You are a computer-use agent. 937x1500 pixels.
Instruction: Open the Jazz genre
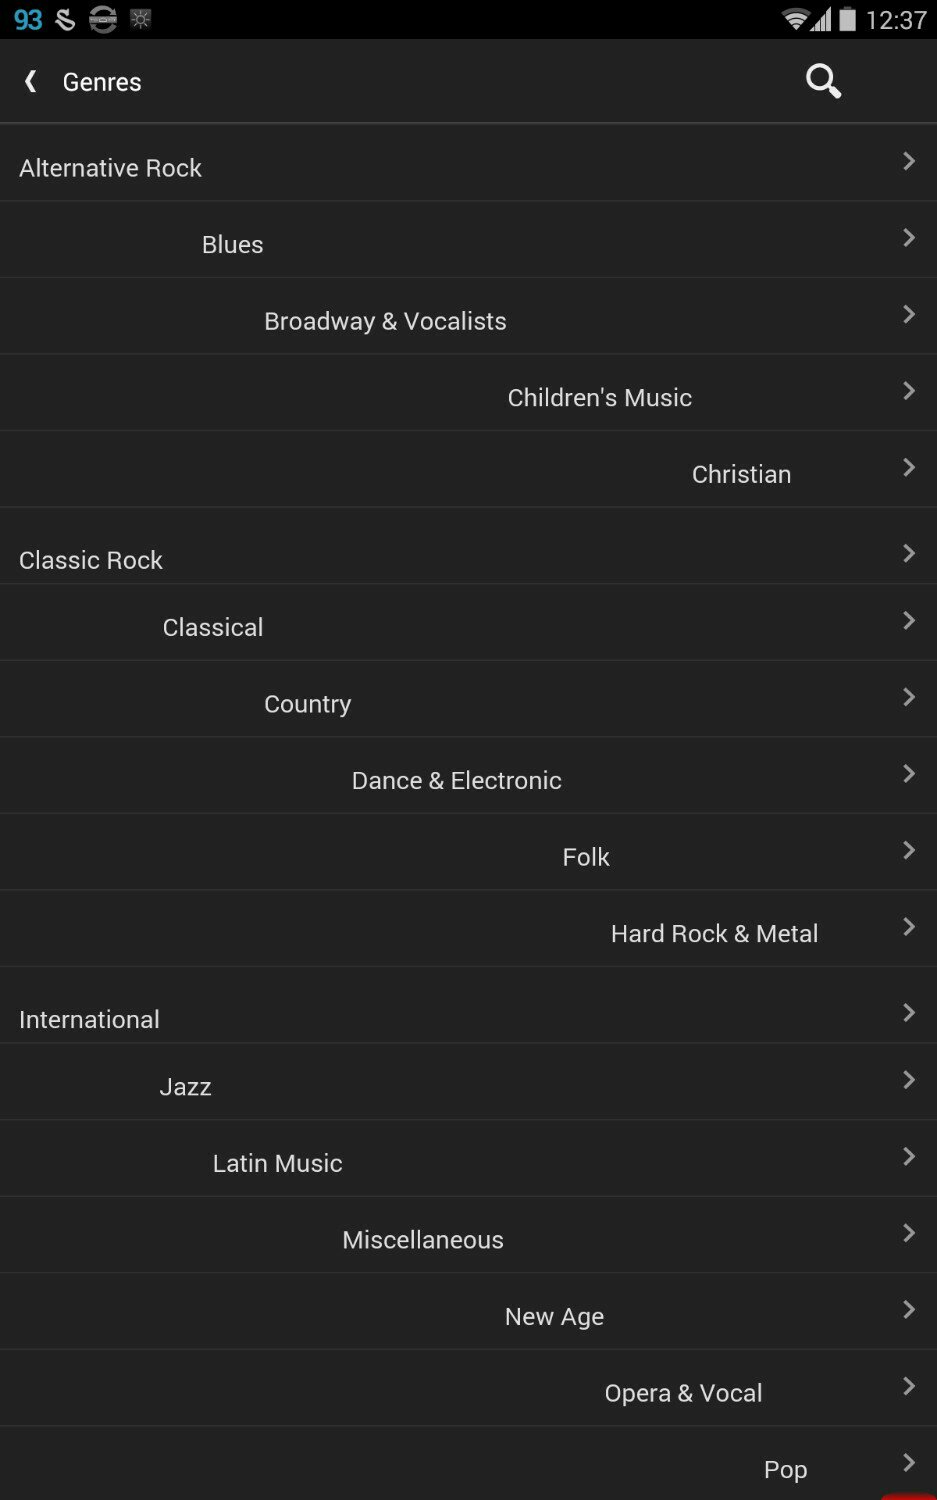click(185, 1087)
